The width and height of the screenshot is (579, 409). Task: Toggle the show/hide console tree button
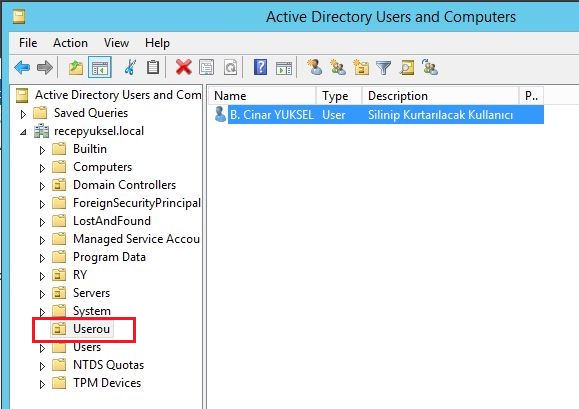[100, 68]
